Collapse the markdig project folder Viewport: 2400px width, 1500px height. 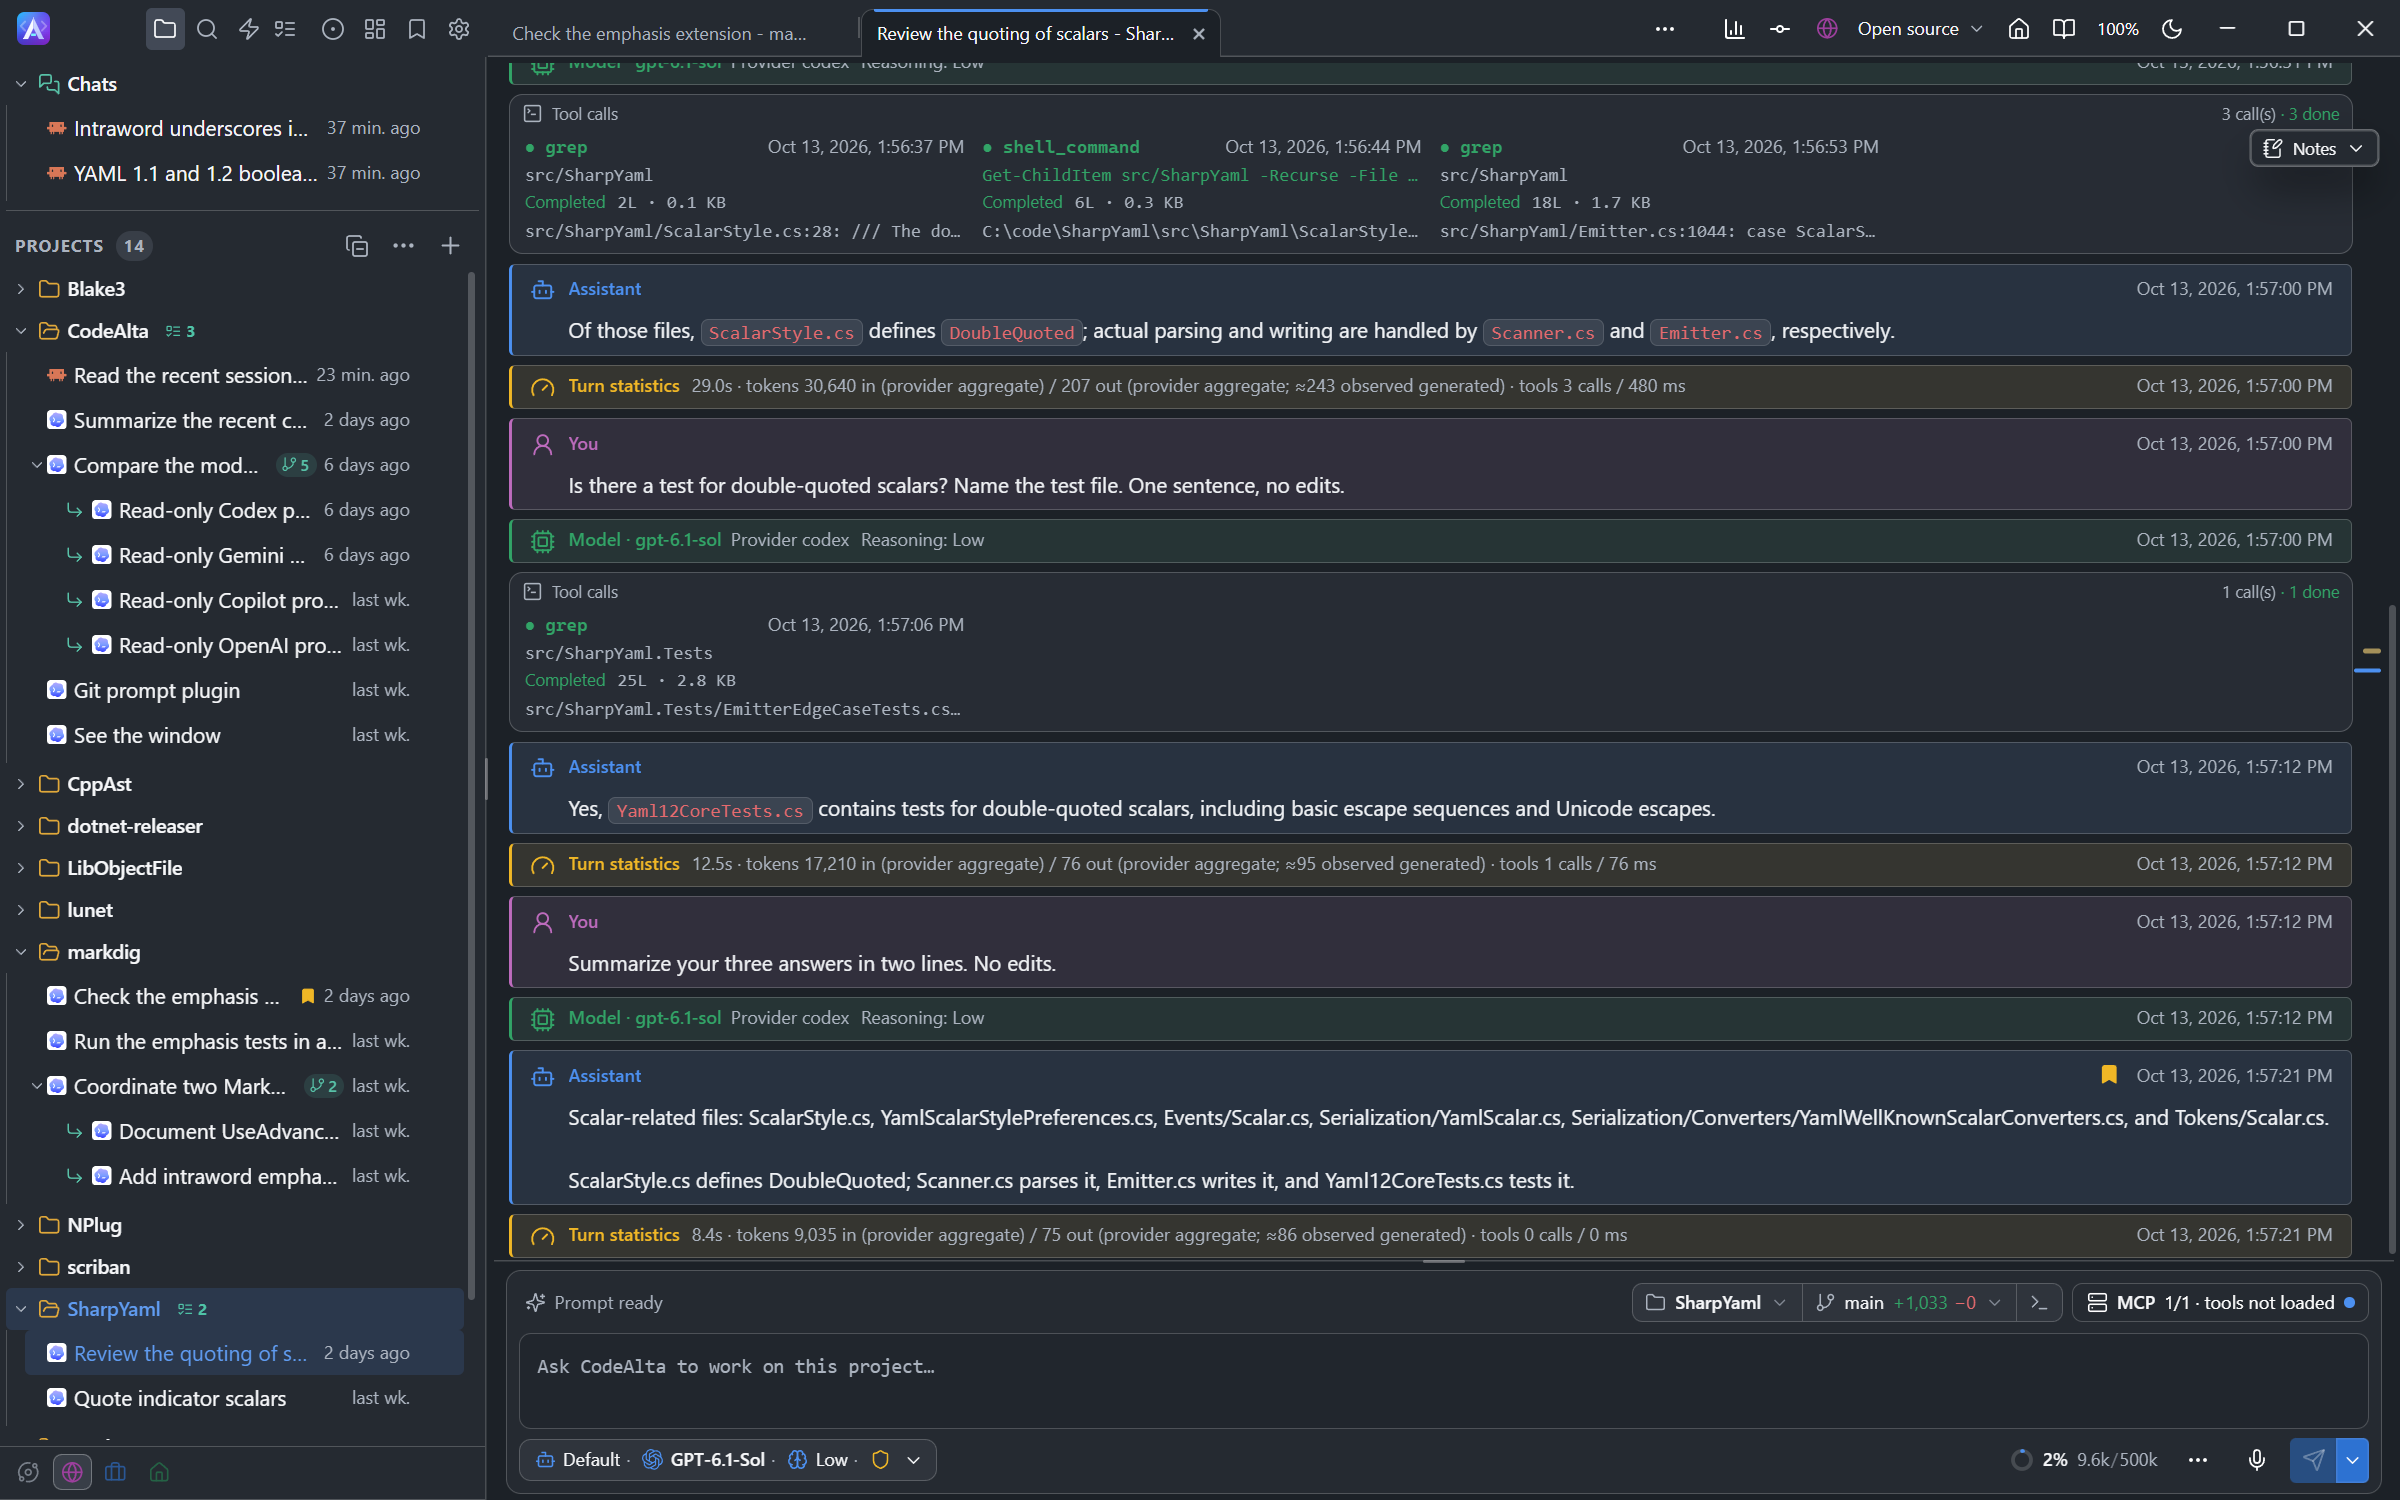point(21,952)
